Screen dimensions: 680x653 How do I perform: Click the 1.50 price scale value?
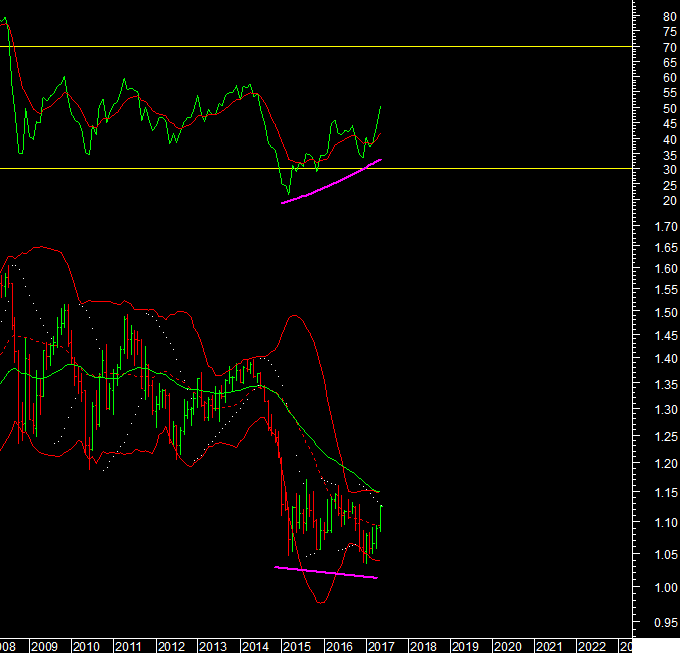(665, 313)
